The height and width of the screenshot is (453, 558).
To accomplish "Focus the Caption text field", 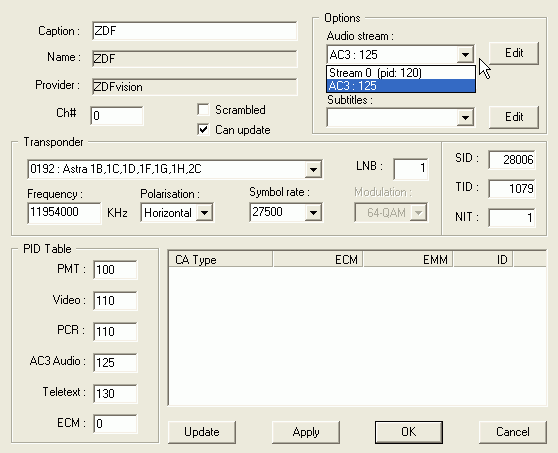I will [194, 31].
